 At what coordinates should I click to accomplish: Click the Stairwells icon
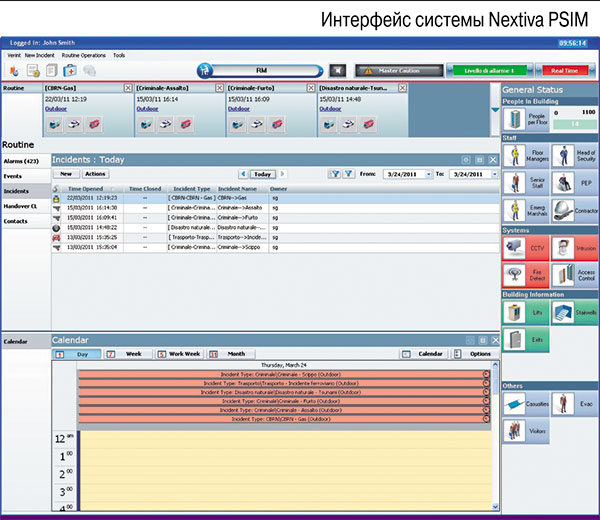point(573,313)
